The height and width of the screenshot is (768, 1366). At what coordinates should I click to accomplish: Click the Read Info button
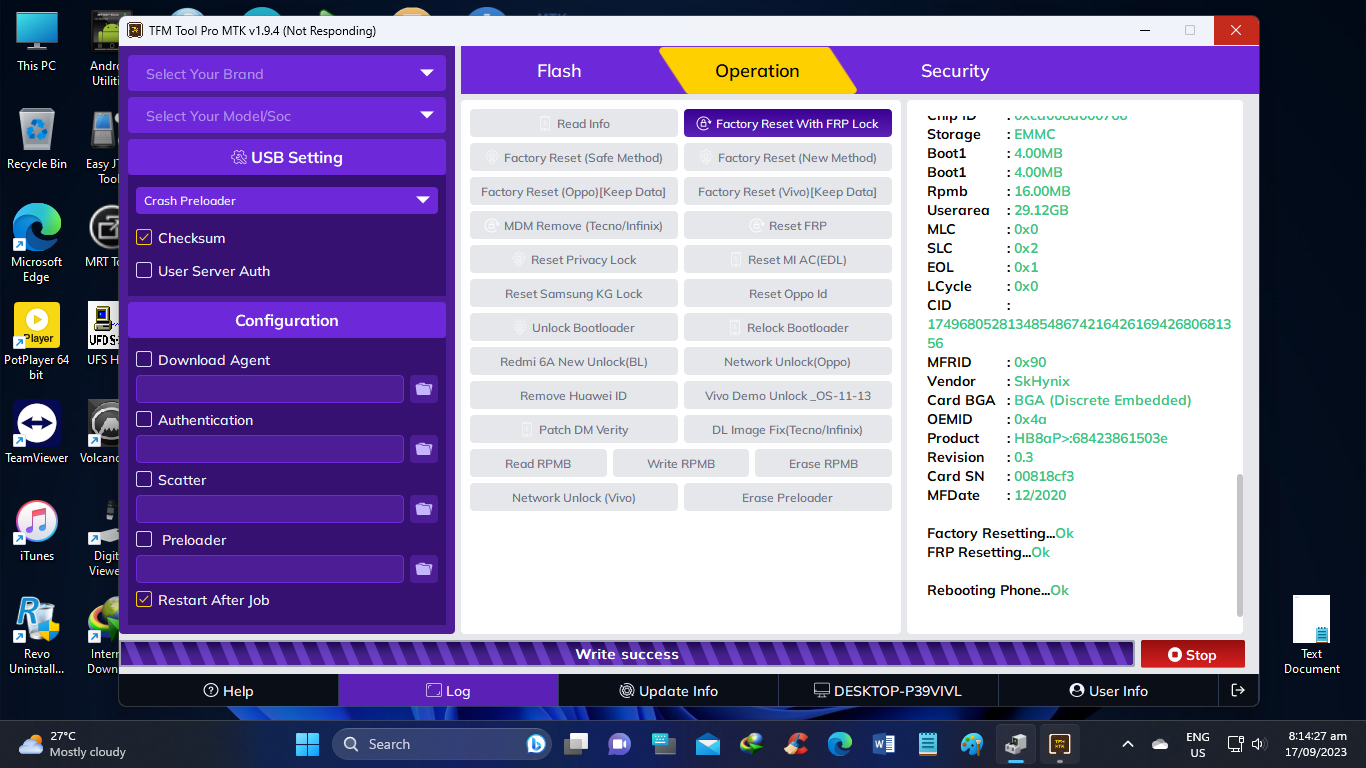click(574, 124)
